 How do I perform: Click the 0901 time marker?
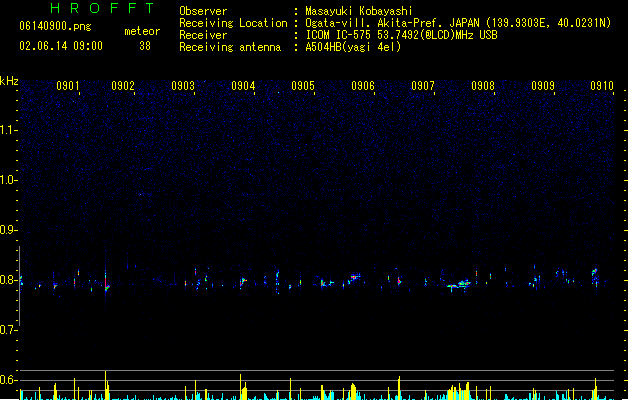(x=67, y=86)
